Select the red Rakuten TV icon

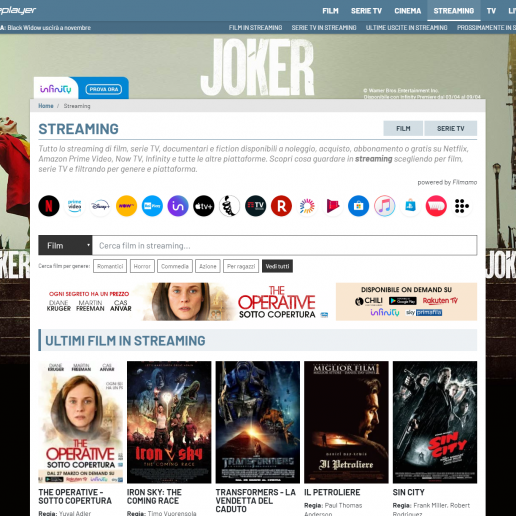(281, 206)
